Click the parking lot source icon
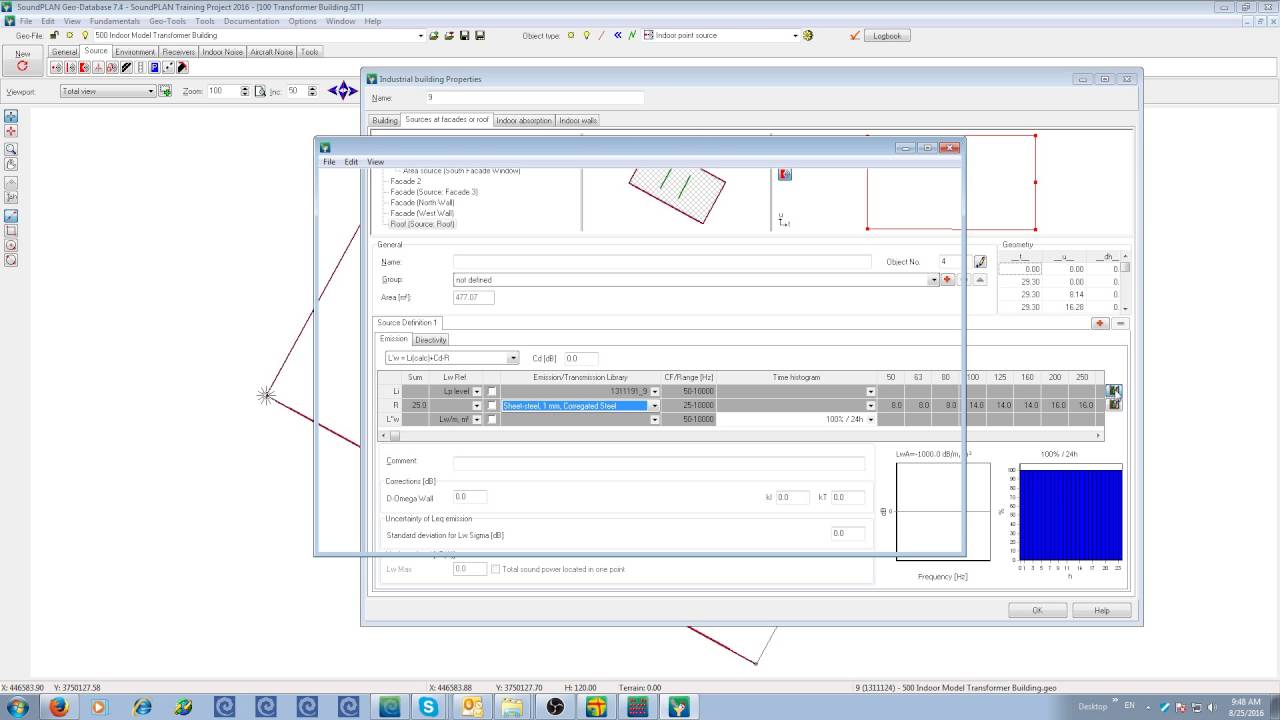The image size is (1280, 720). (154, 68)
